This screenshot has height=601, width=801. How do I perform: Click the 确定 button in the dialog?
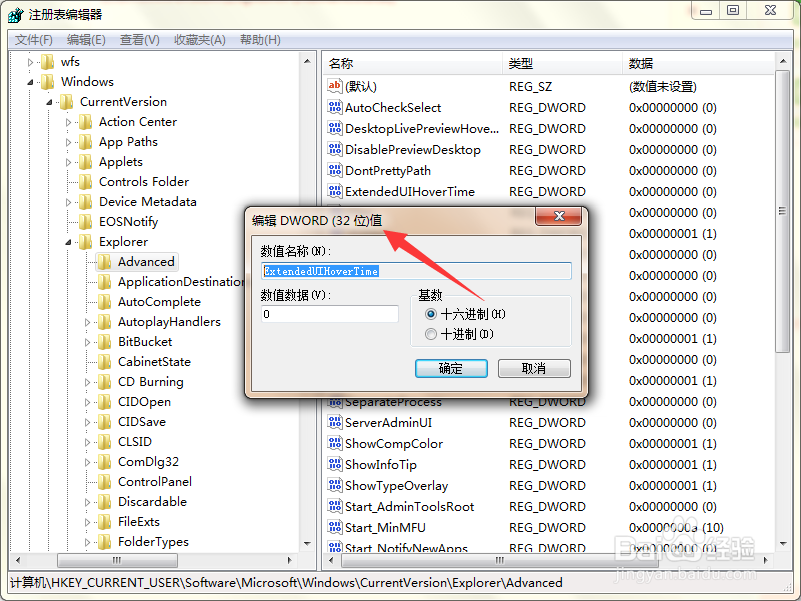(x=449, y=368)
